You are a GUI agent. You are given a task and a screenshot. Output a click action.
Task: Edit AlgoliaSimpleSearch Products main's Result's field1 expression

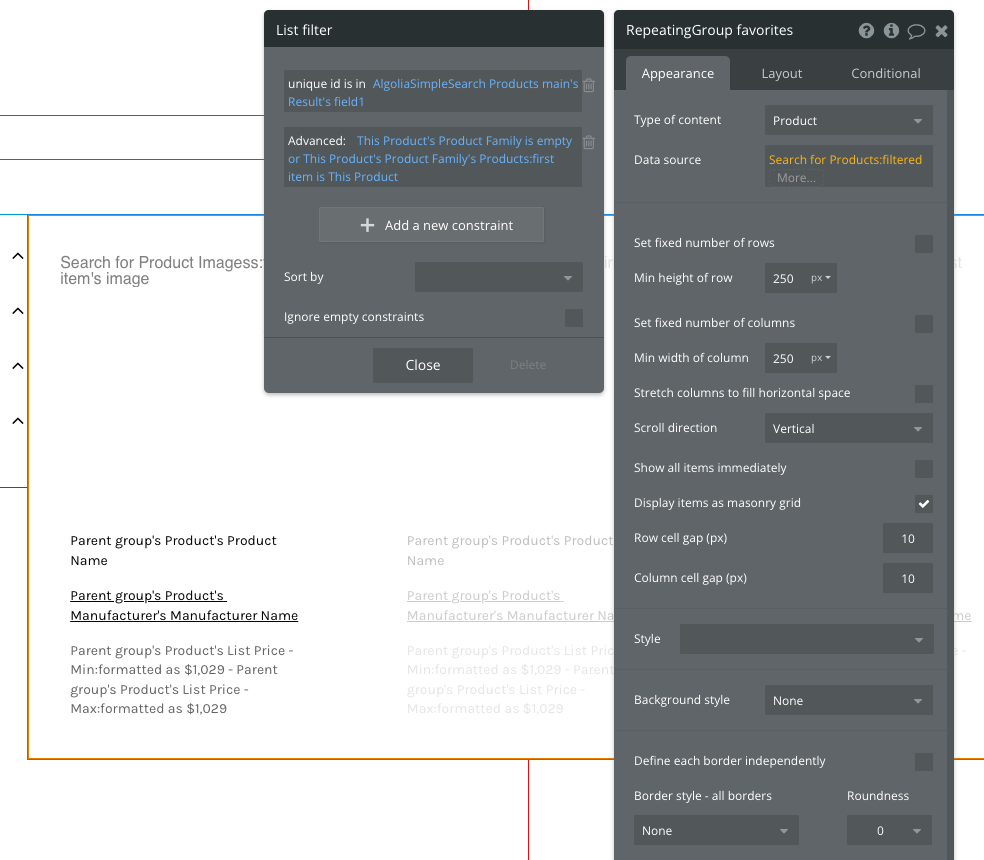point(433,92)
